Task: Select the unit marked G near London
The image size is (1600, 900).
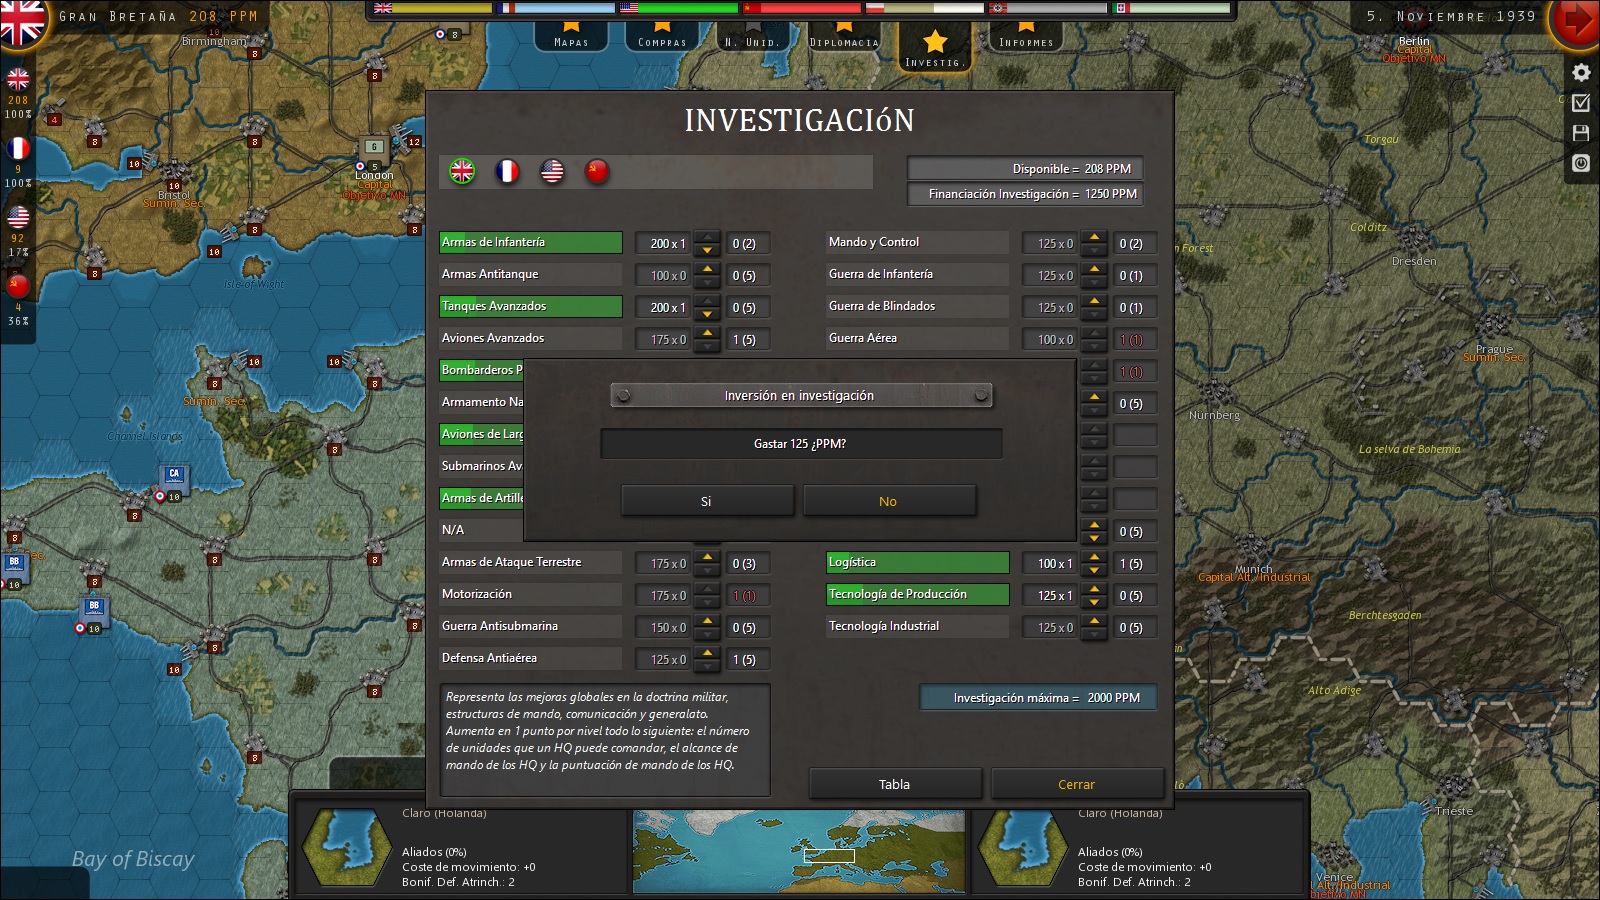Action: [373, 148]
